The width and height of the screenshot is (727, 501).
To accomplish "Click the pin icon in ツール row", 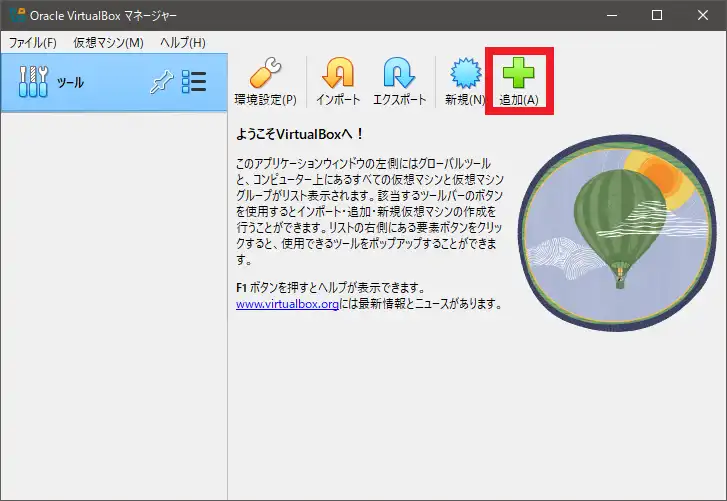I will coord(162,82).
